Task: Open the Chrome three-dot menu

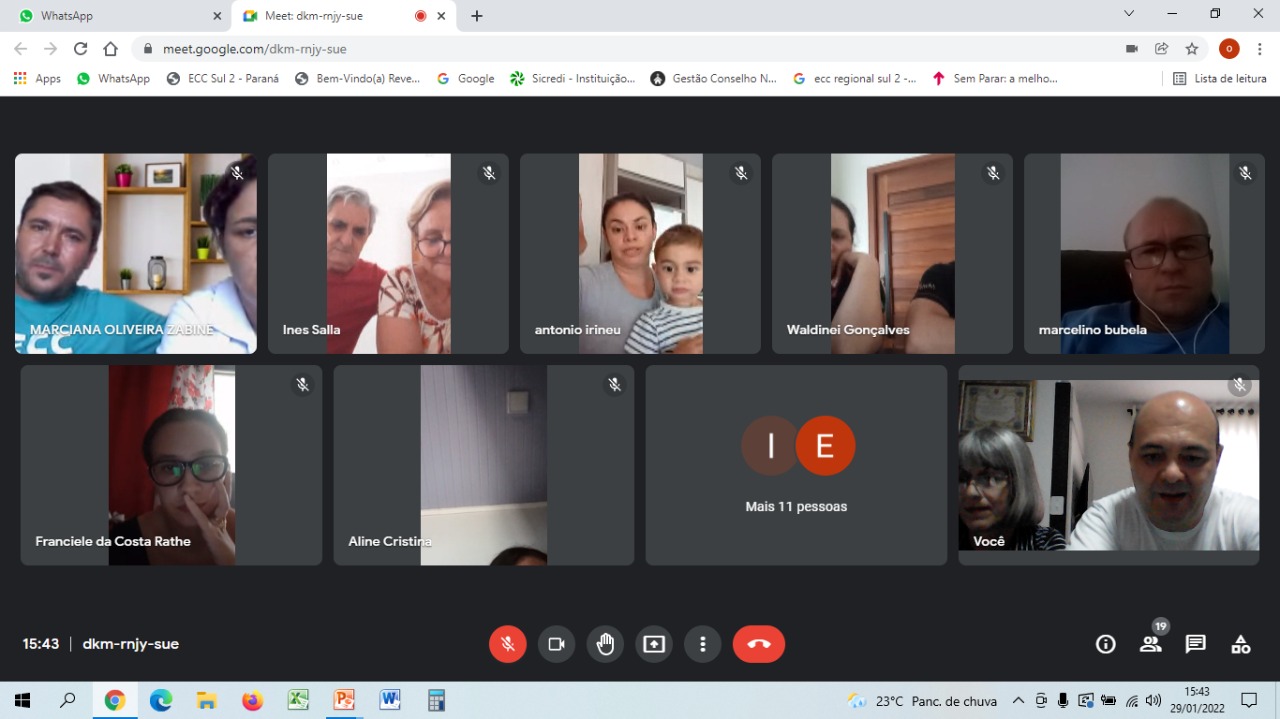Action: point(1259,48)
